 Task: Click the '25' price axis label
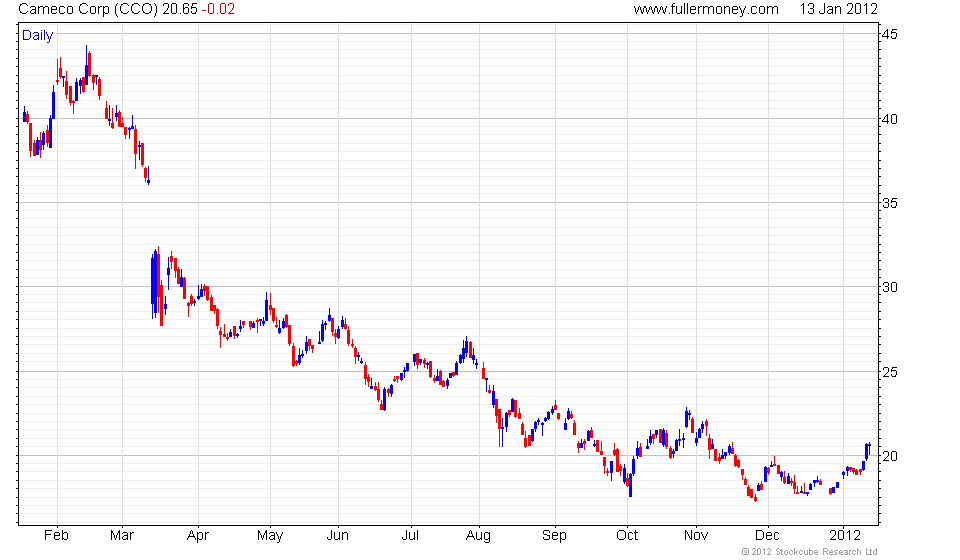click(x=890, y=372)
